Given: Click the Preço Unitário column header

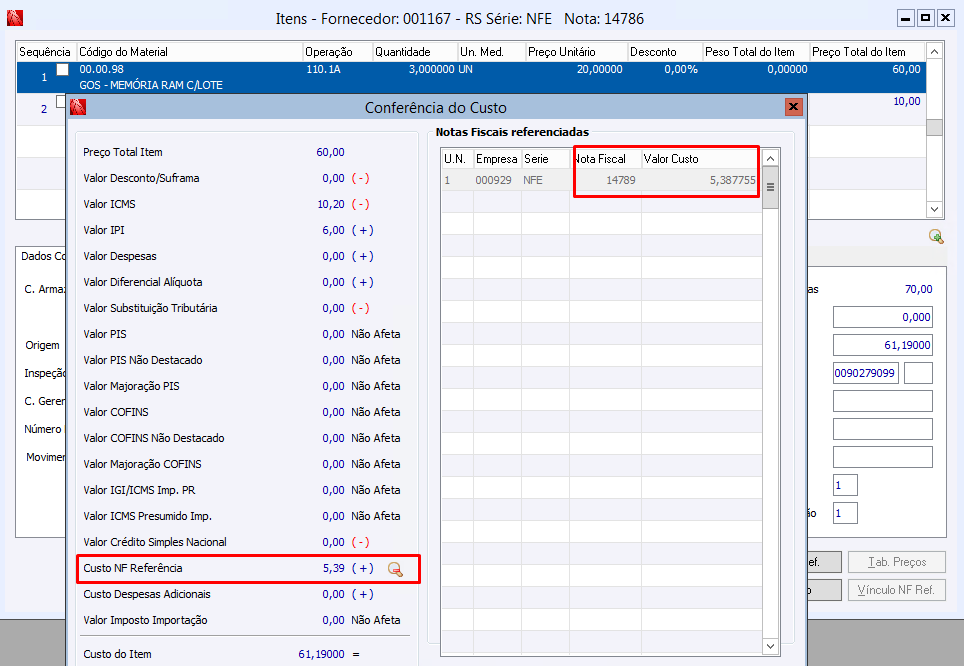Looking at the screenshot, I should 576,52.
